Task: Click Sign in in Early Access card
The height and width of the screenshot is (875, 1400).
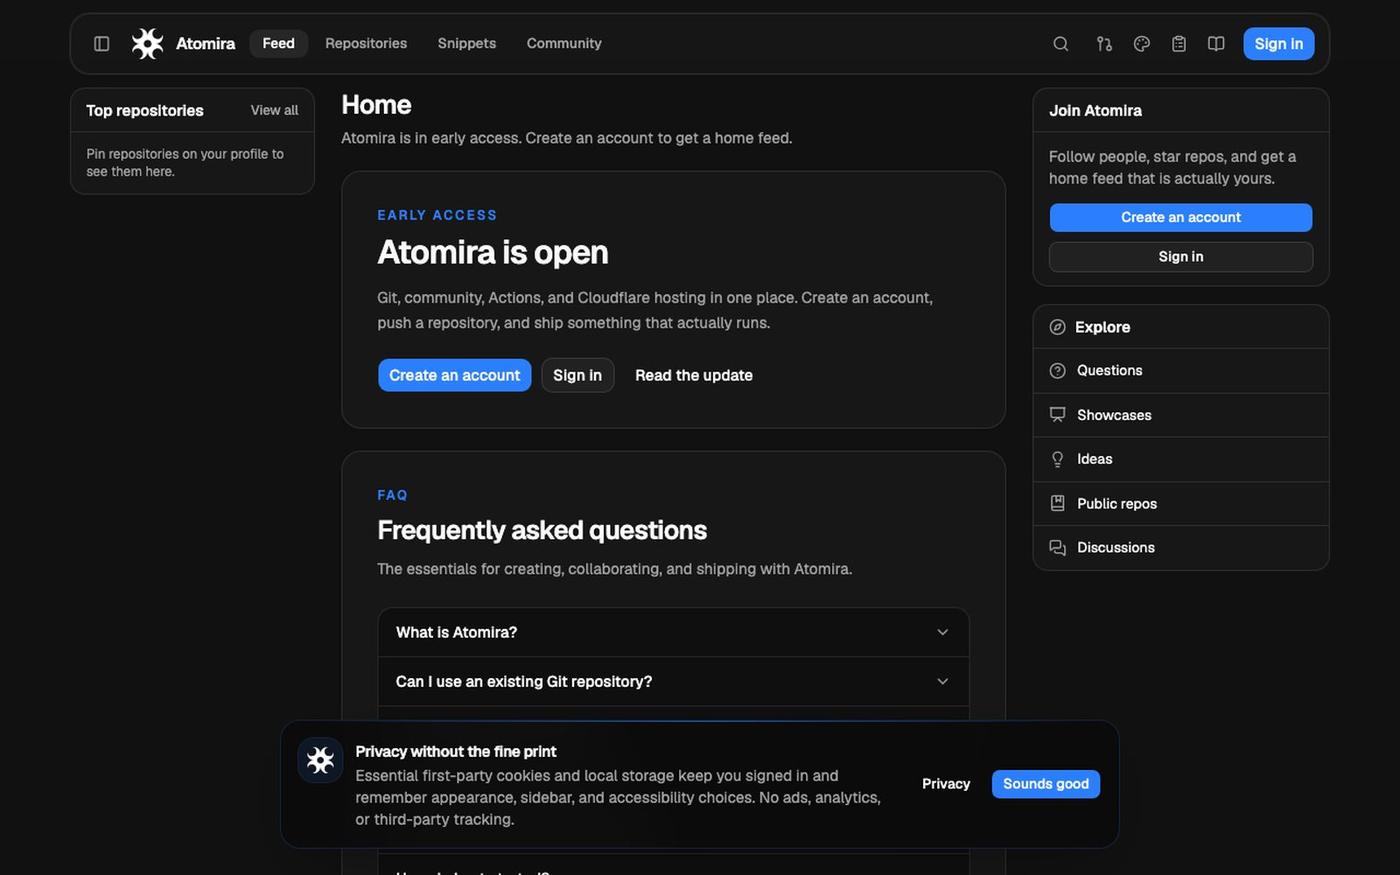Action: (577, 375)
